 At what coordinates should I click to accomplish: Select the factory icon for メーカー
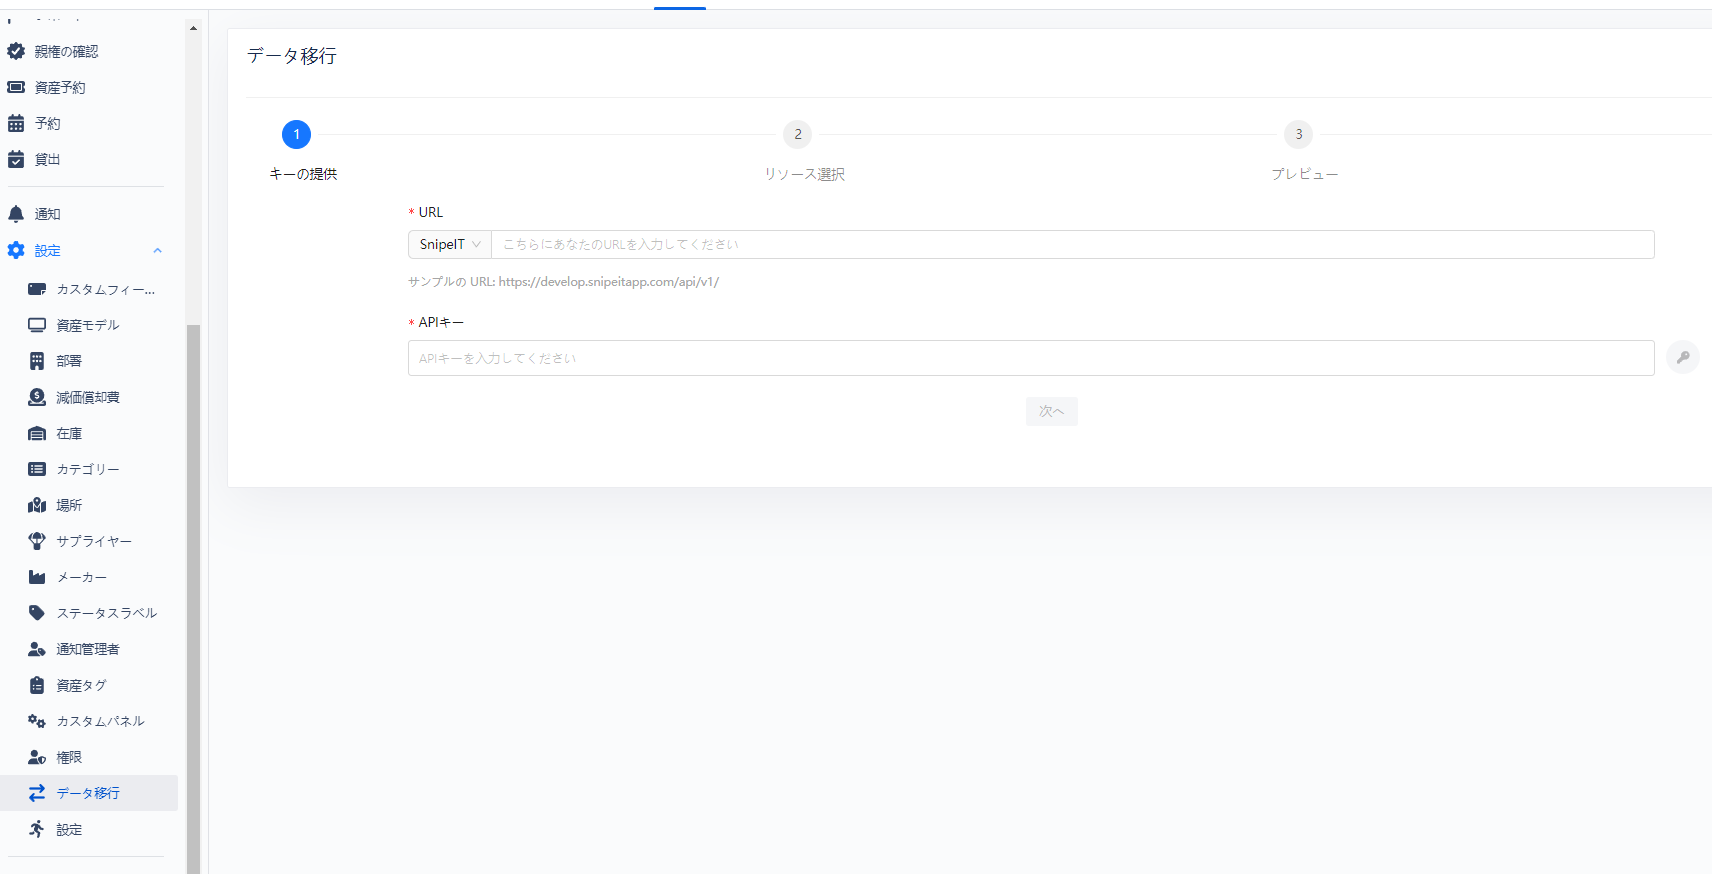coord(37,577)
